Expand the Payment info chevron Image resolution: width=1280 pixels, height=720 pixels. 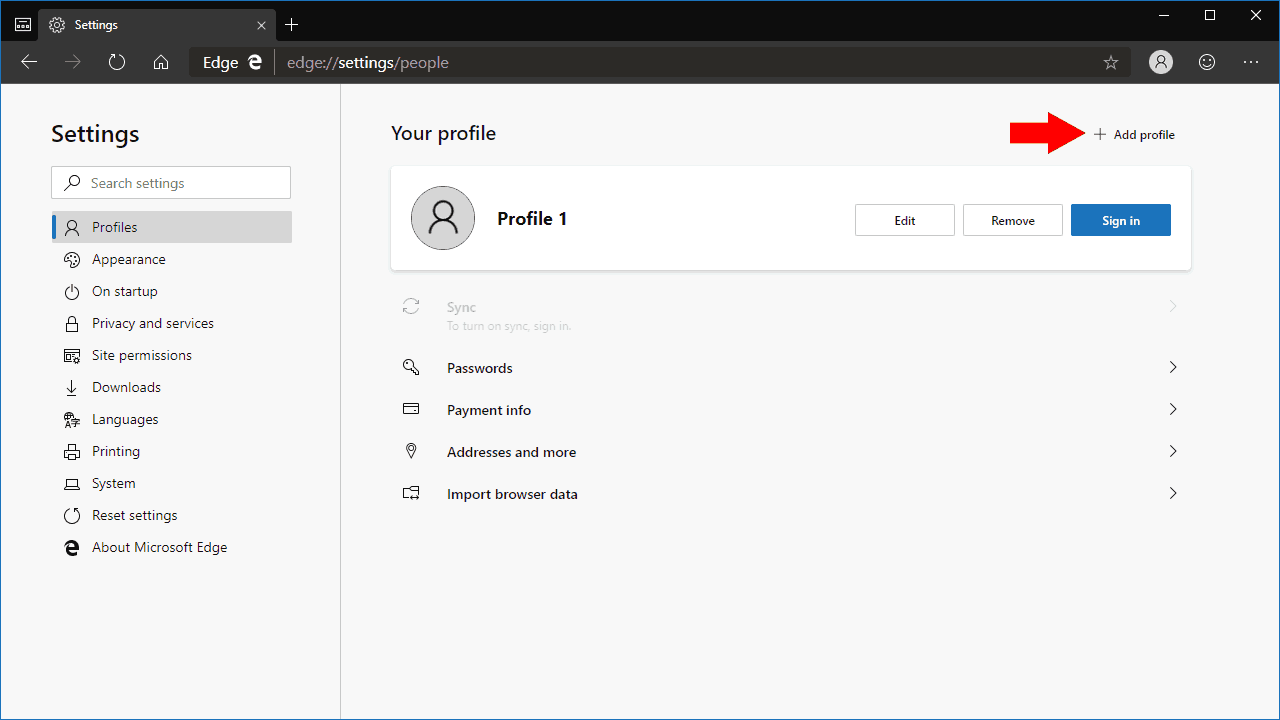coord(1173,409)
